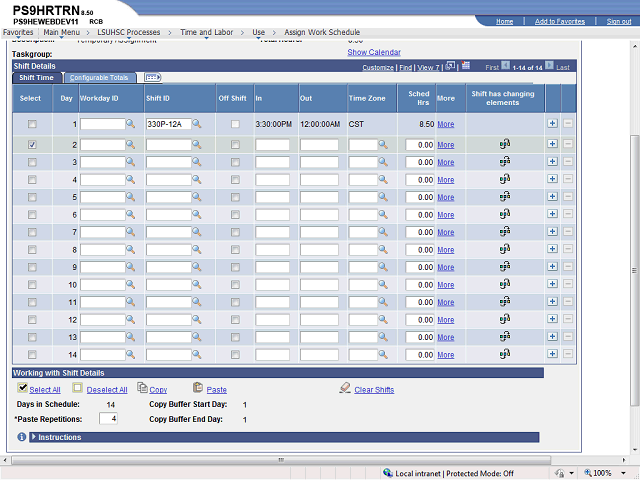The width and height of the screenshot is (640, 480).
Task: Click the Clear Shifts link
Action: 374,390
